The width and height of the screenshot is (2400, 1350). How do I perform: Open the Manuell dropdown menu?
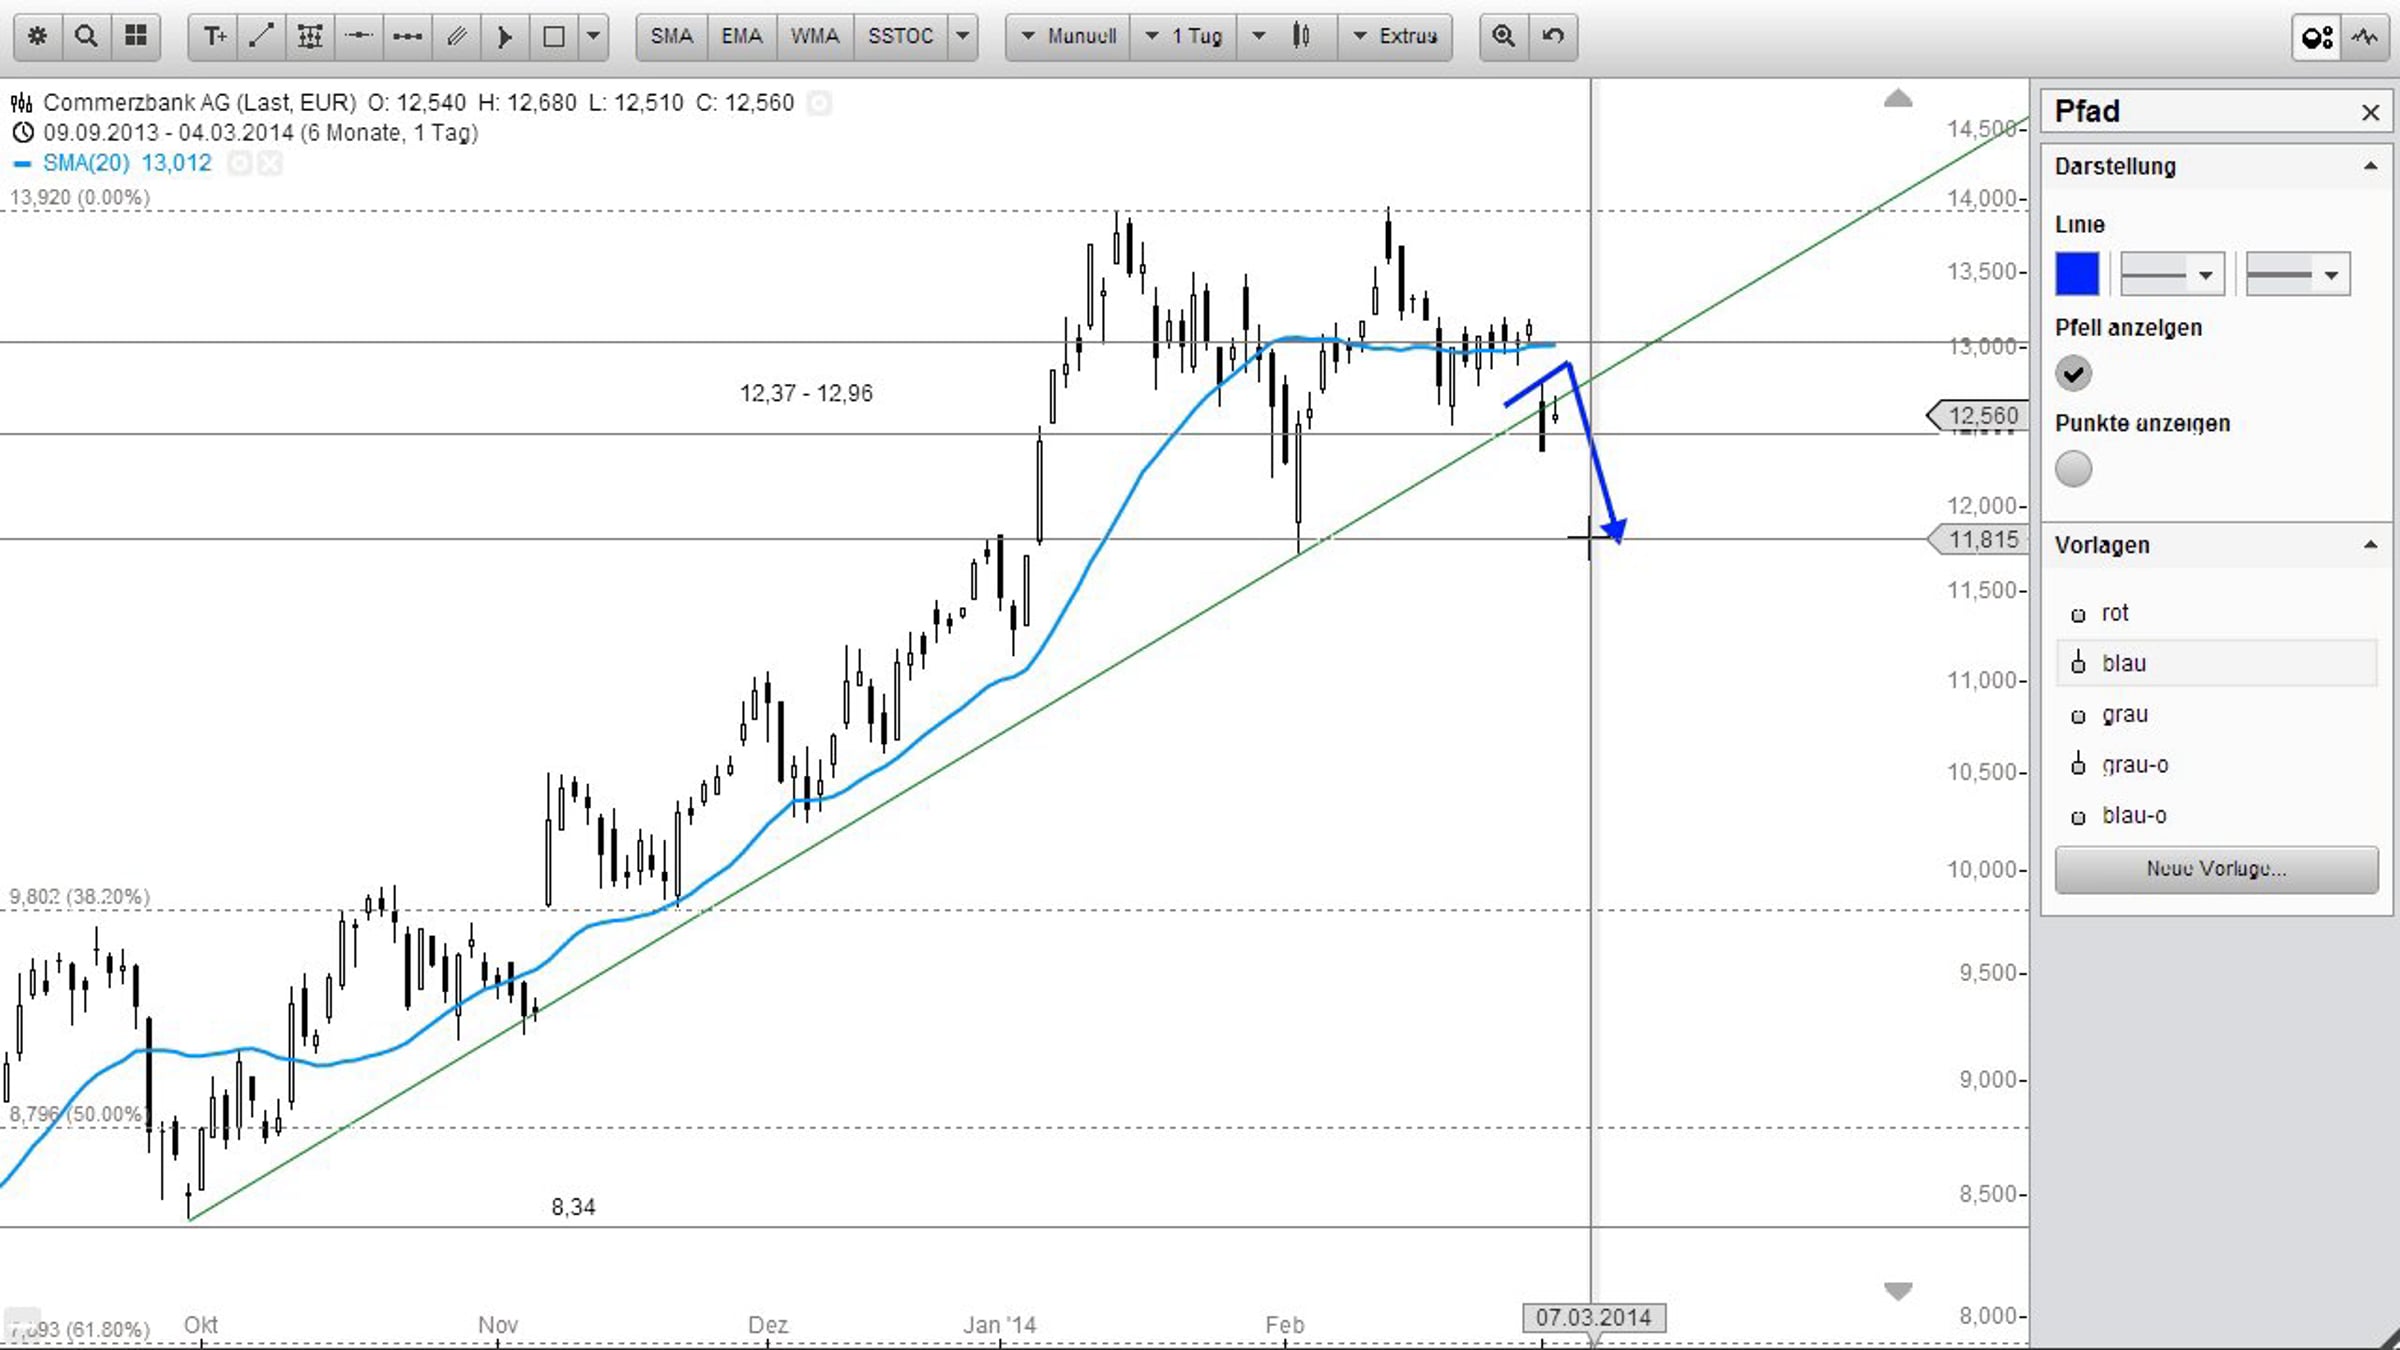1069,36
